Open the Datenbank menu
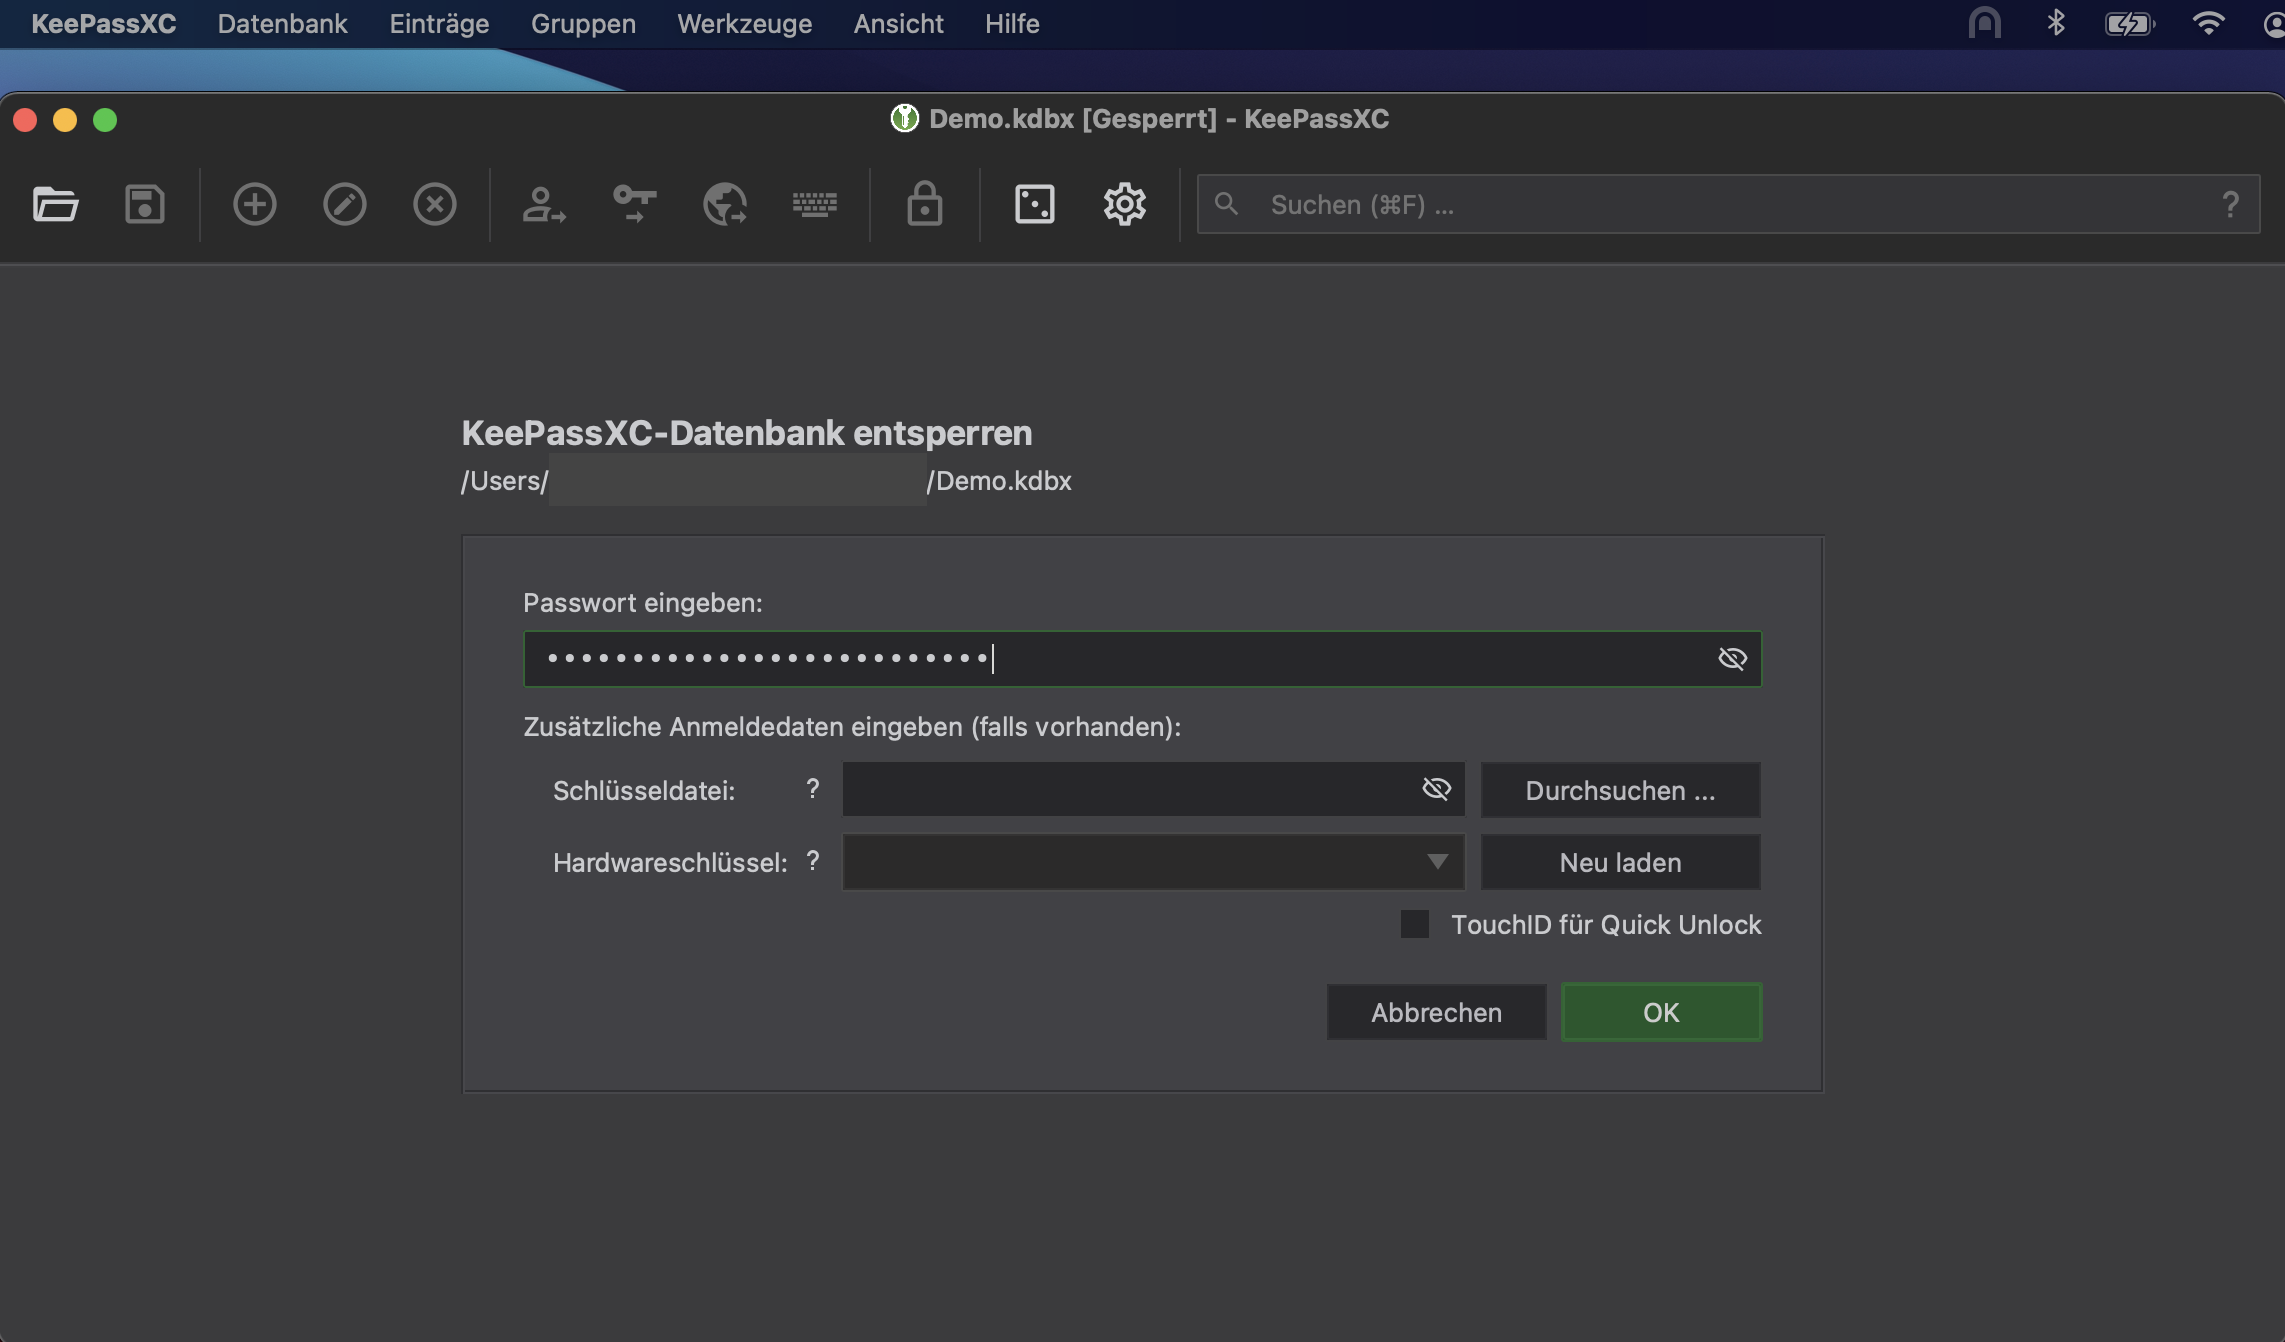The image size is (2285, 1342). (x=282, y=24)
